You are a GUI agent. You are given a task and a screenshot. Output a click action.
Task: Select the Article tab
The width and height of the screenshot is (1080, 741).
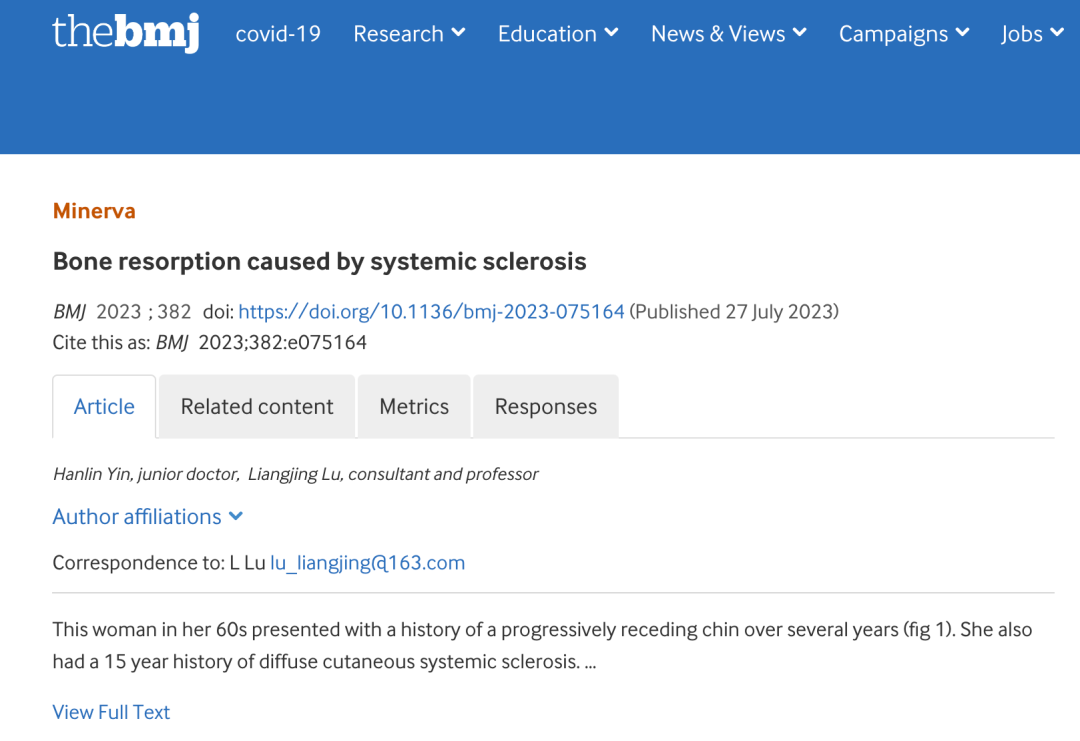pyautogui.click(x=104, y=406)
